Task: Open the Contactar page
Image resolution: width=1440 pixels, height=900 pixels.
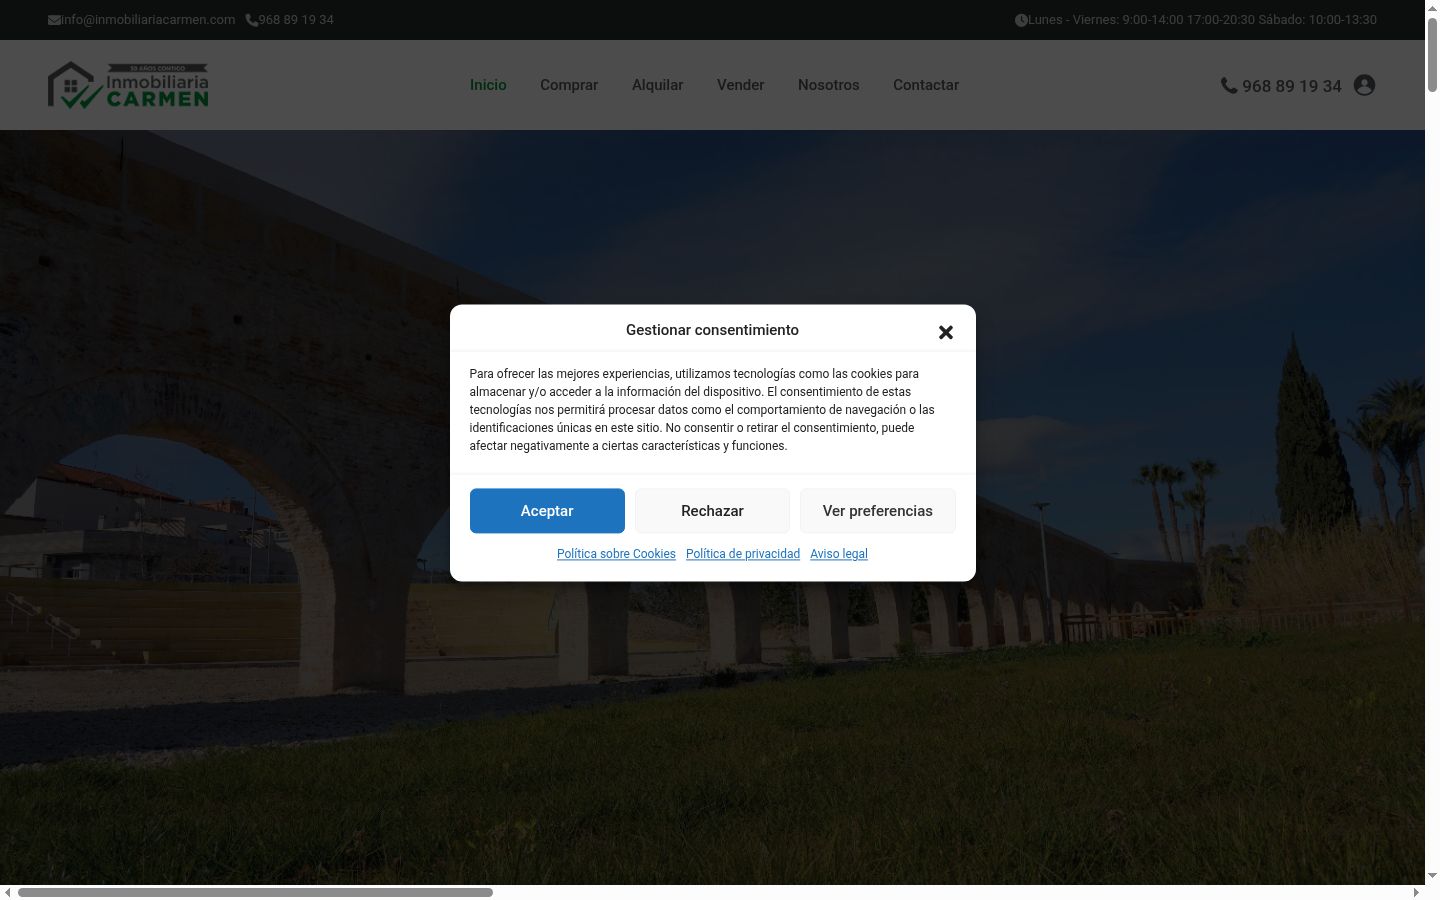Action: [925, 85]
